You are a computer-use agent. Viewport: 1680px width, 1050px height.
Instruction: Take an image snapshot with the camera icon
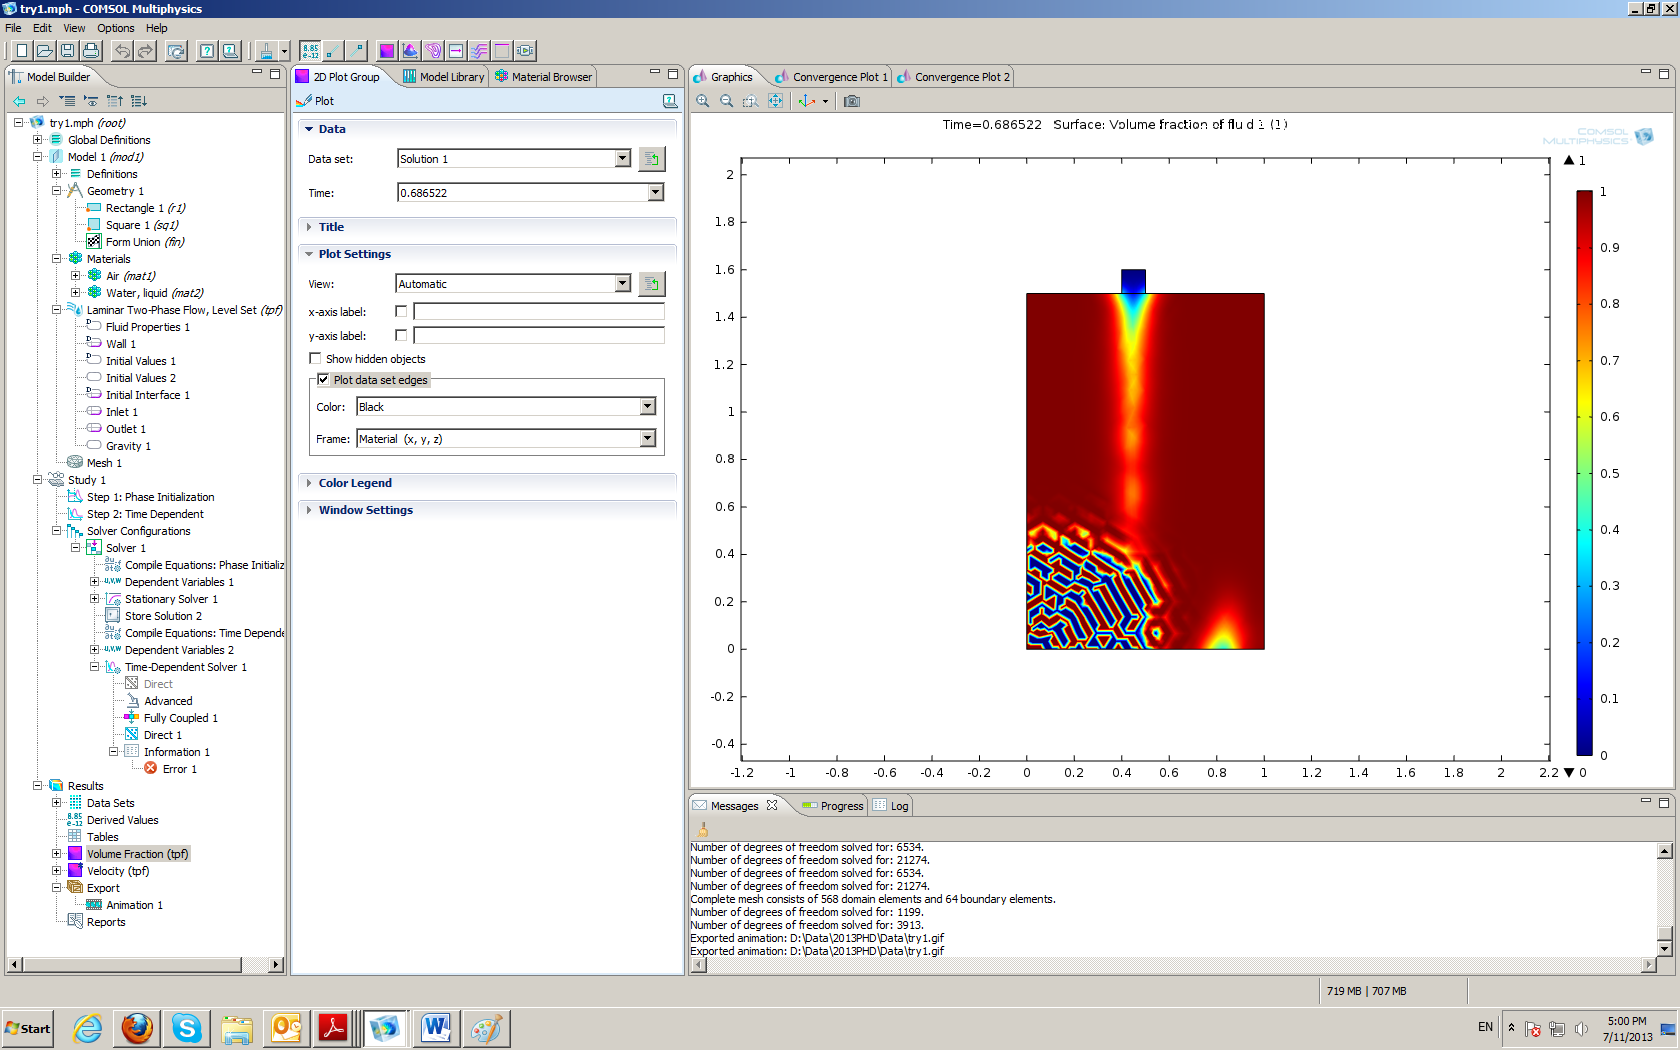852,101
